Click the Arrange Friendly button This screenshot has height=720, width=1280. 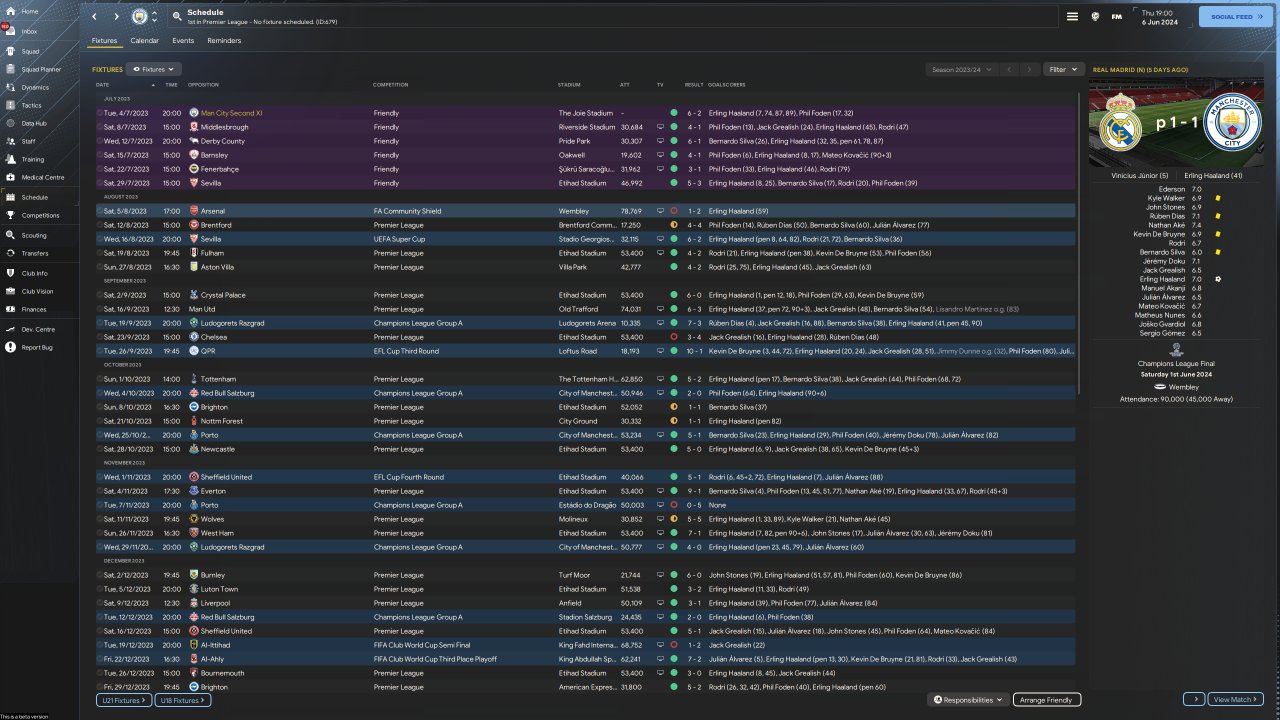[1046, 700]
